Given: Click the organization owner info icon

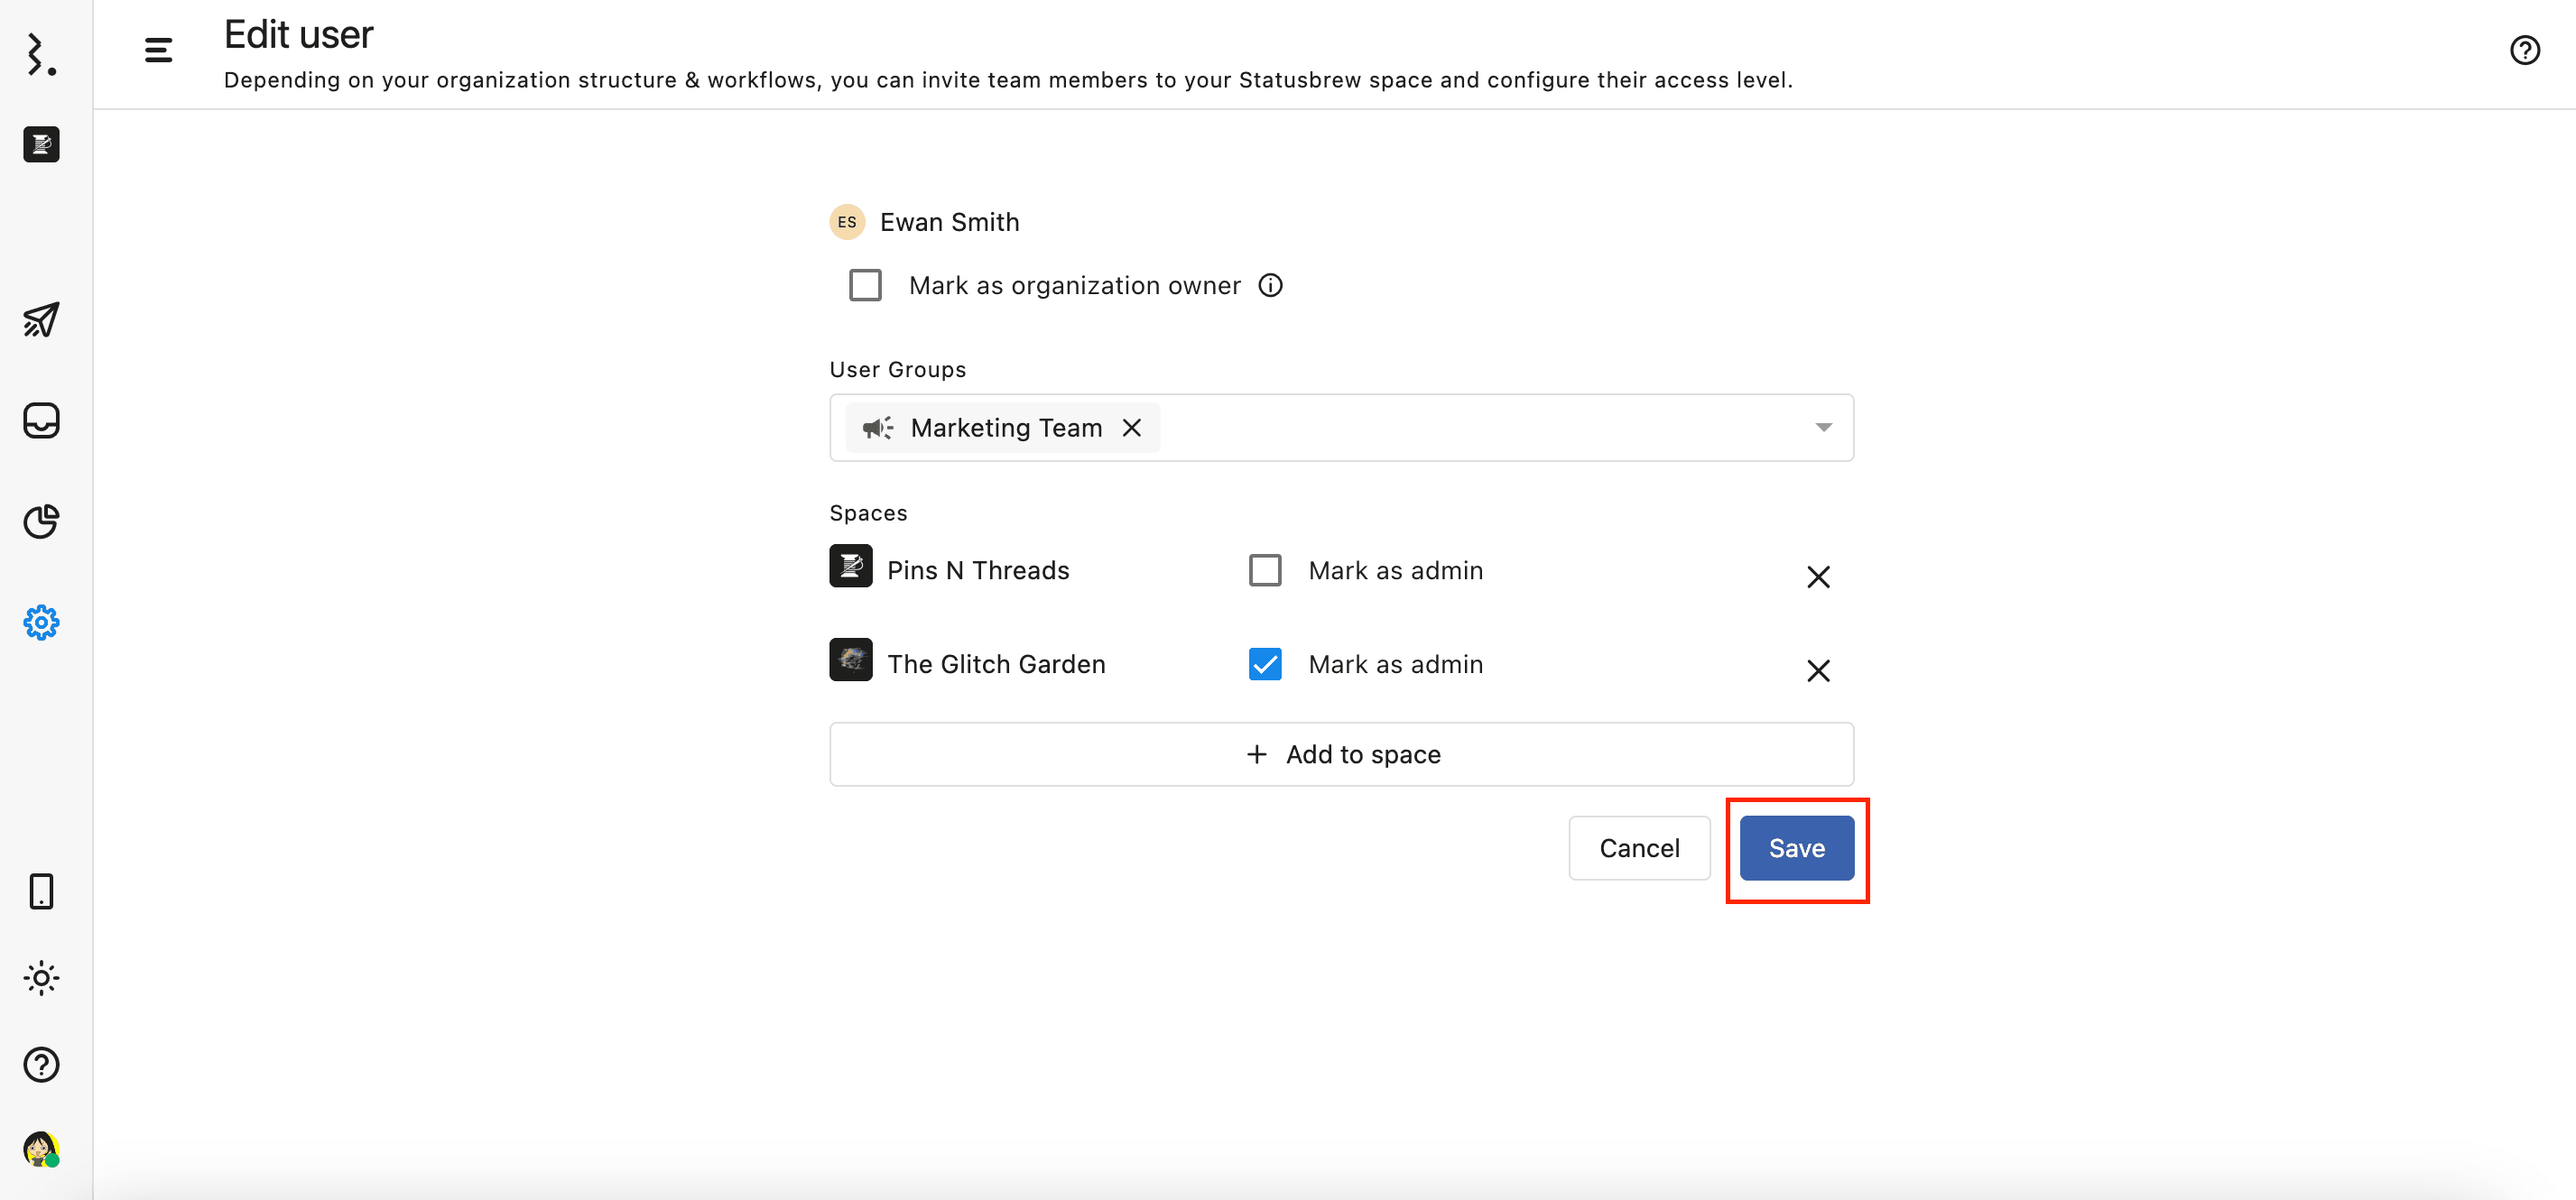Looking at the screenshot, I should 1270,286.
